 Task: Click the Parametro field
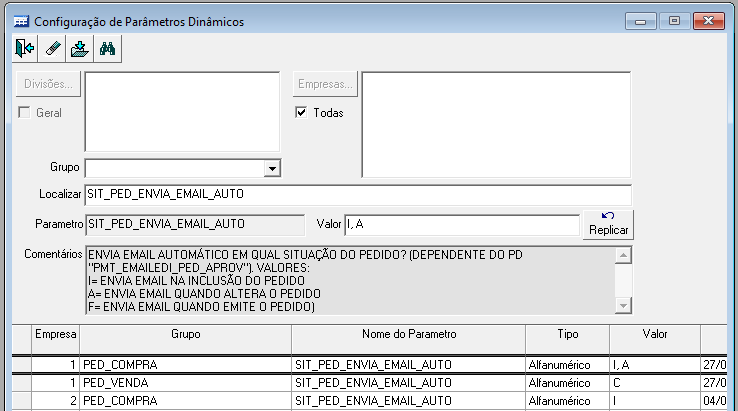pos(195,225)
